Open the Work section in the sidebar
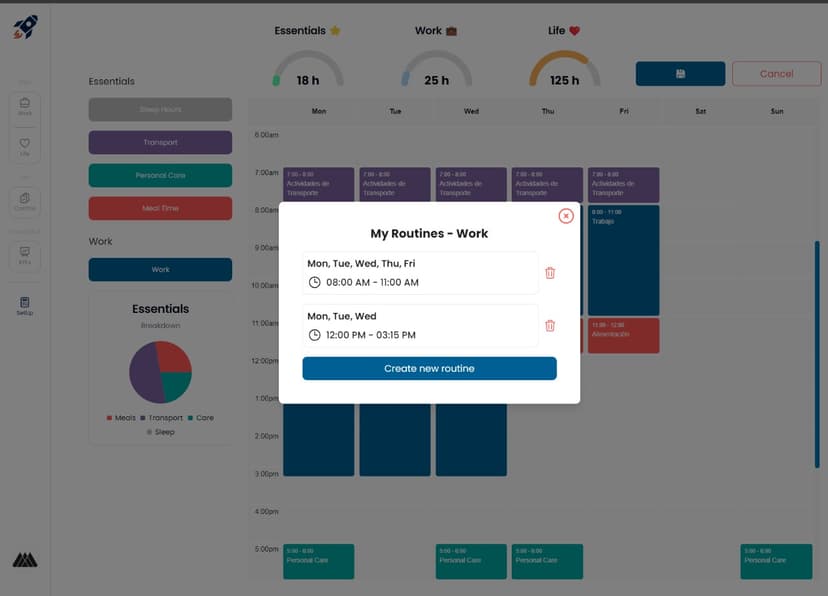Screen dimensions: 828x596 (x=25, y=106)
